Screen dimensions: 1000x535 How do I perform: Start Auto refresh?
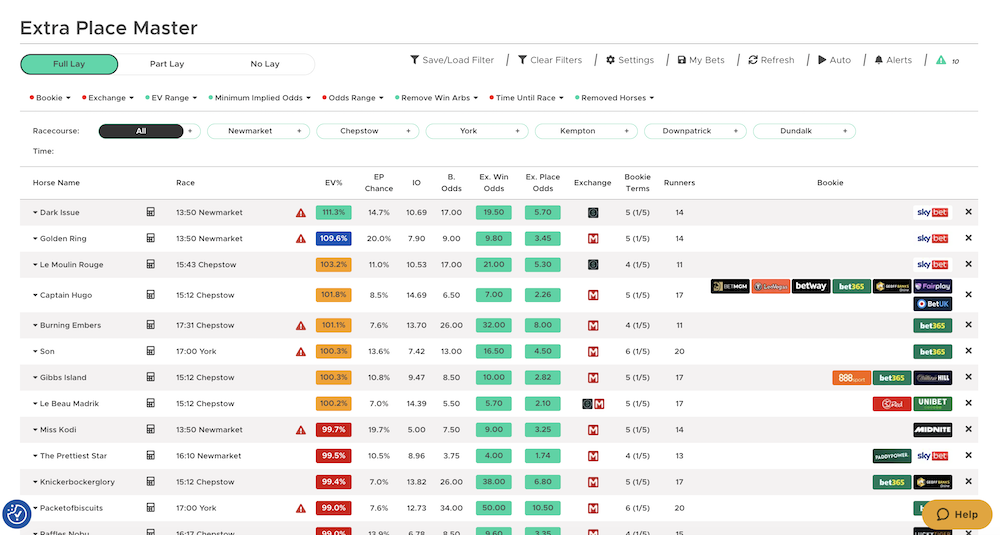pos(834,60)
